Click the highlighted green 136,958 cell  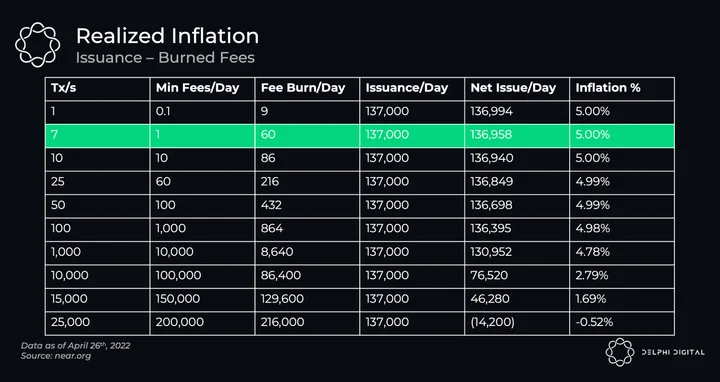(517, 135)
